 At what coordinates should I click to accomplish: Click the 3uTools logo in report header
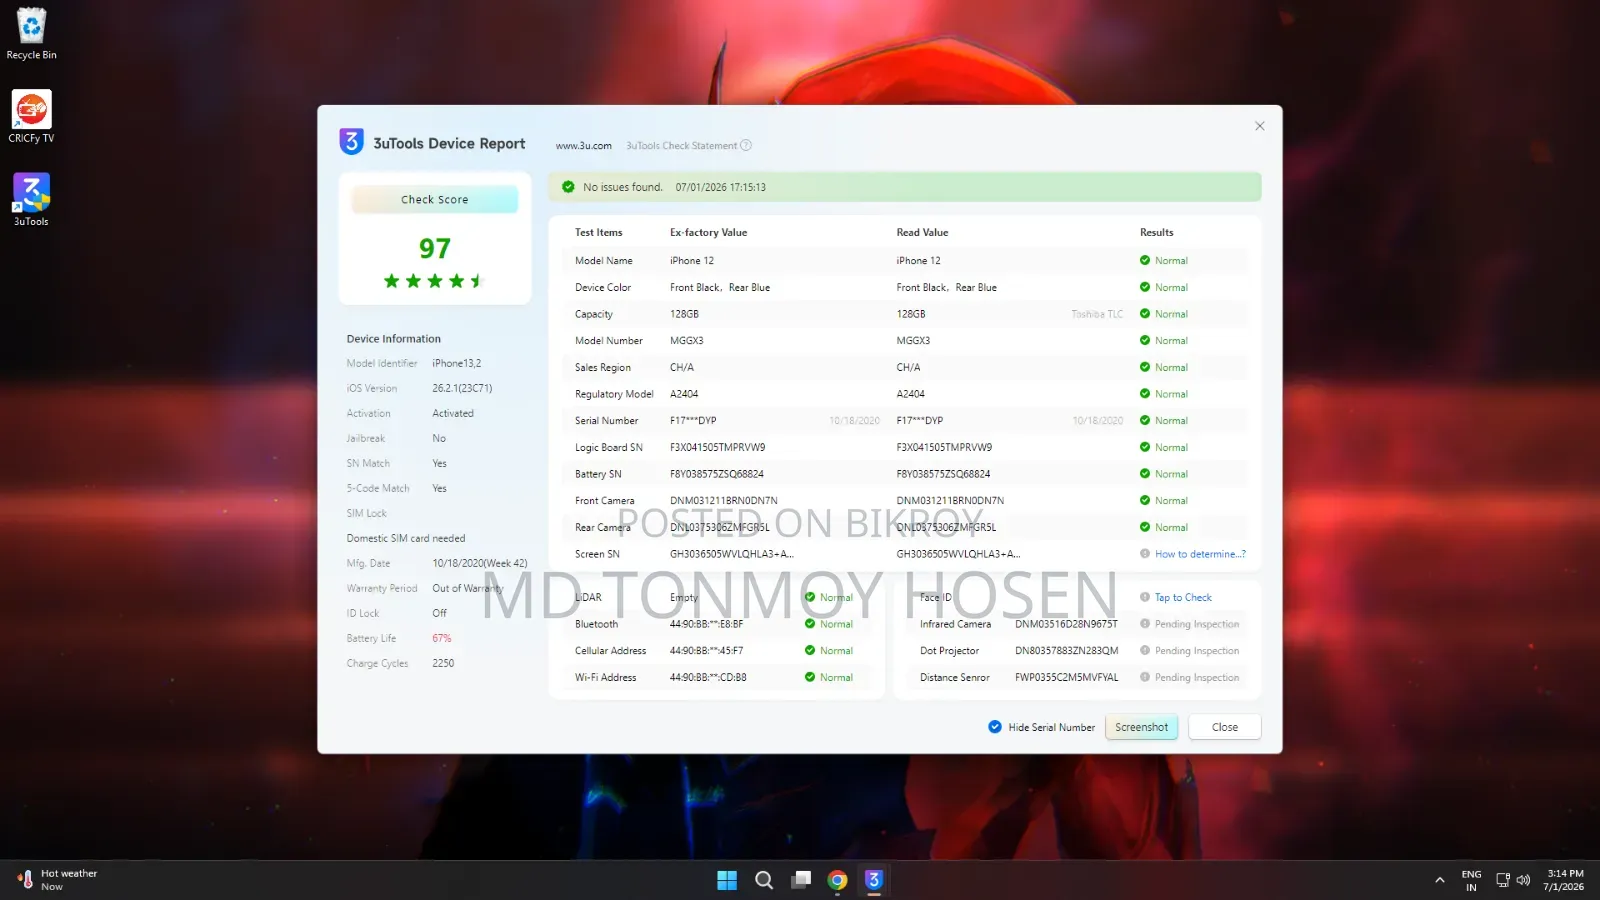pos(351,142)
